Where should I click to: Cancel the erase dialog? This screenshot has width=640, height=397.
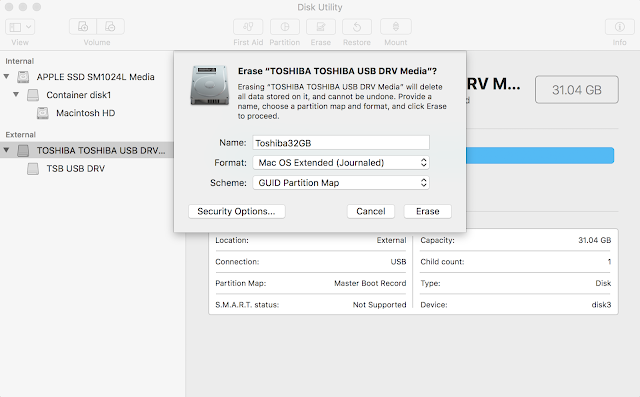point(371,211)
